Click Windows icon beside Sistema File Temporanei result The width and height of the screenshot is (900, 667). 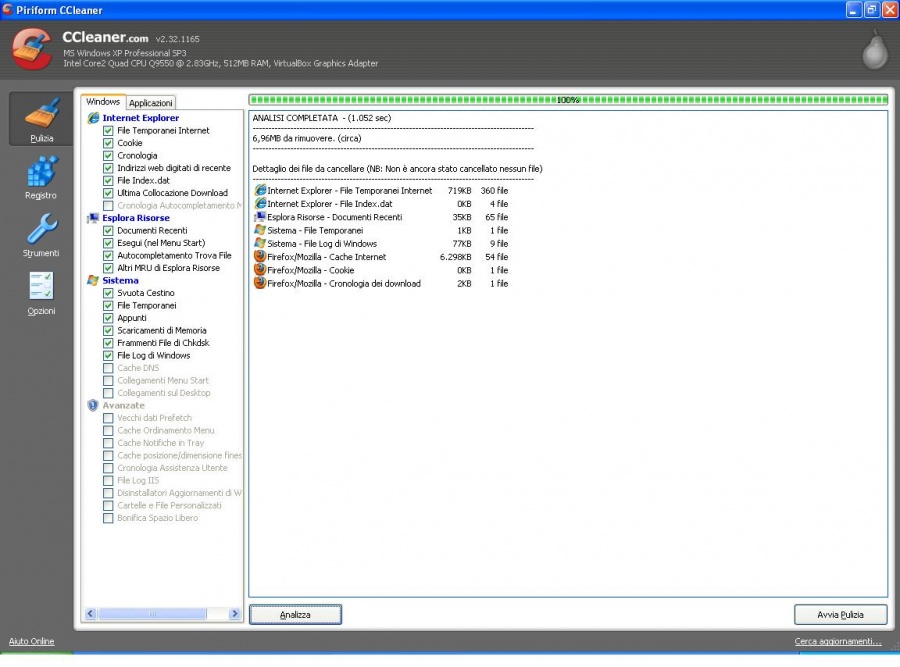coord(260,230)
